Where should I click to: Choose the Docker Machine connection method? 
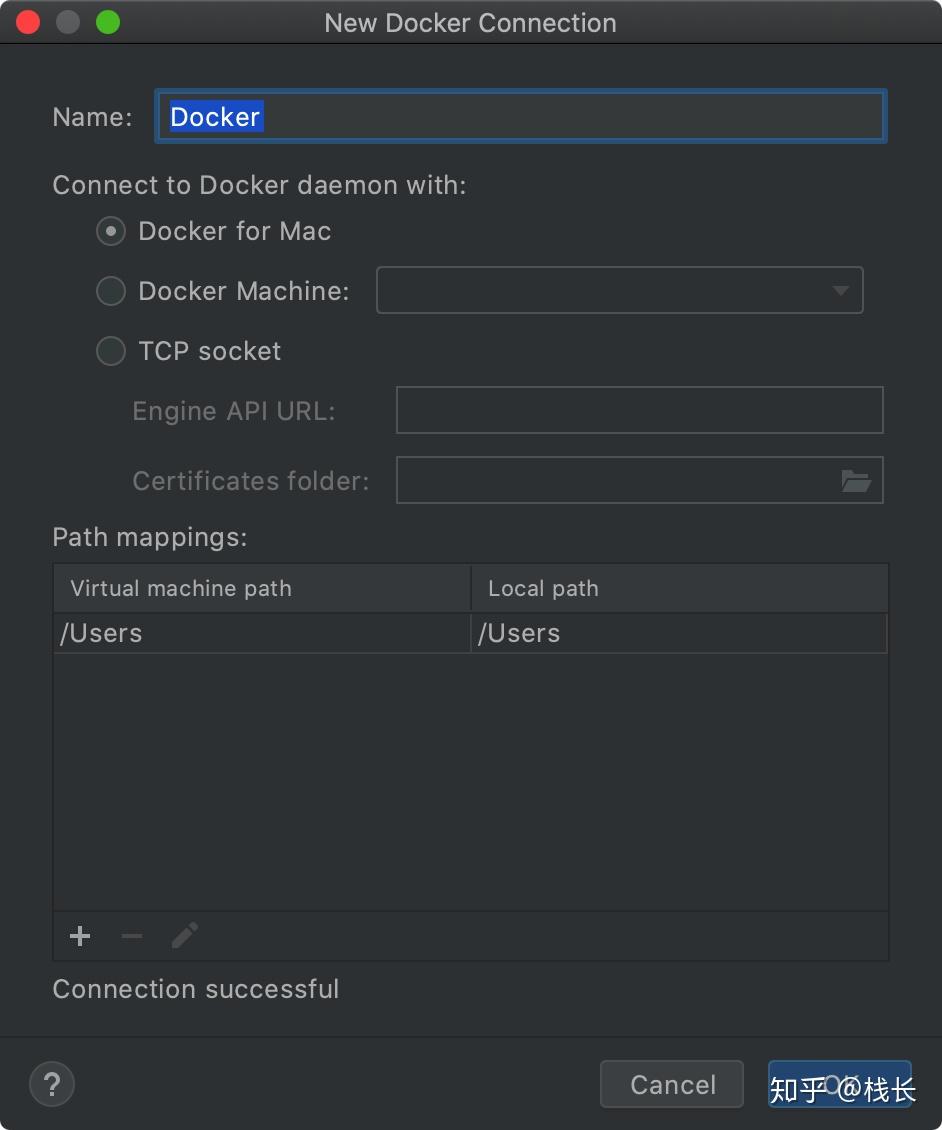click(x=111, y=291)
